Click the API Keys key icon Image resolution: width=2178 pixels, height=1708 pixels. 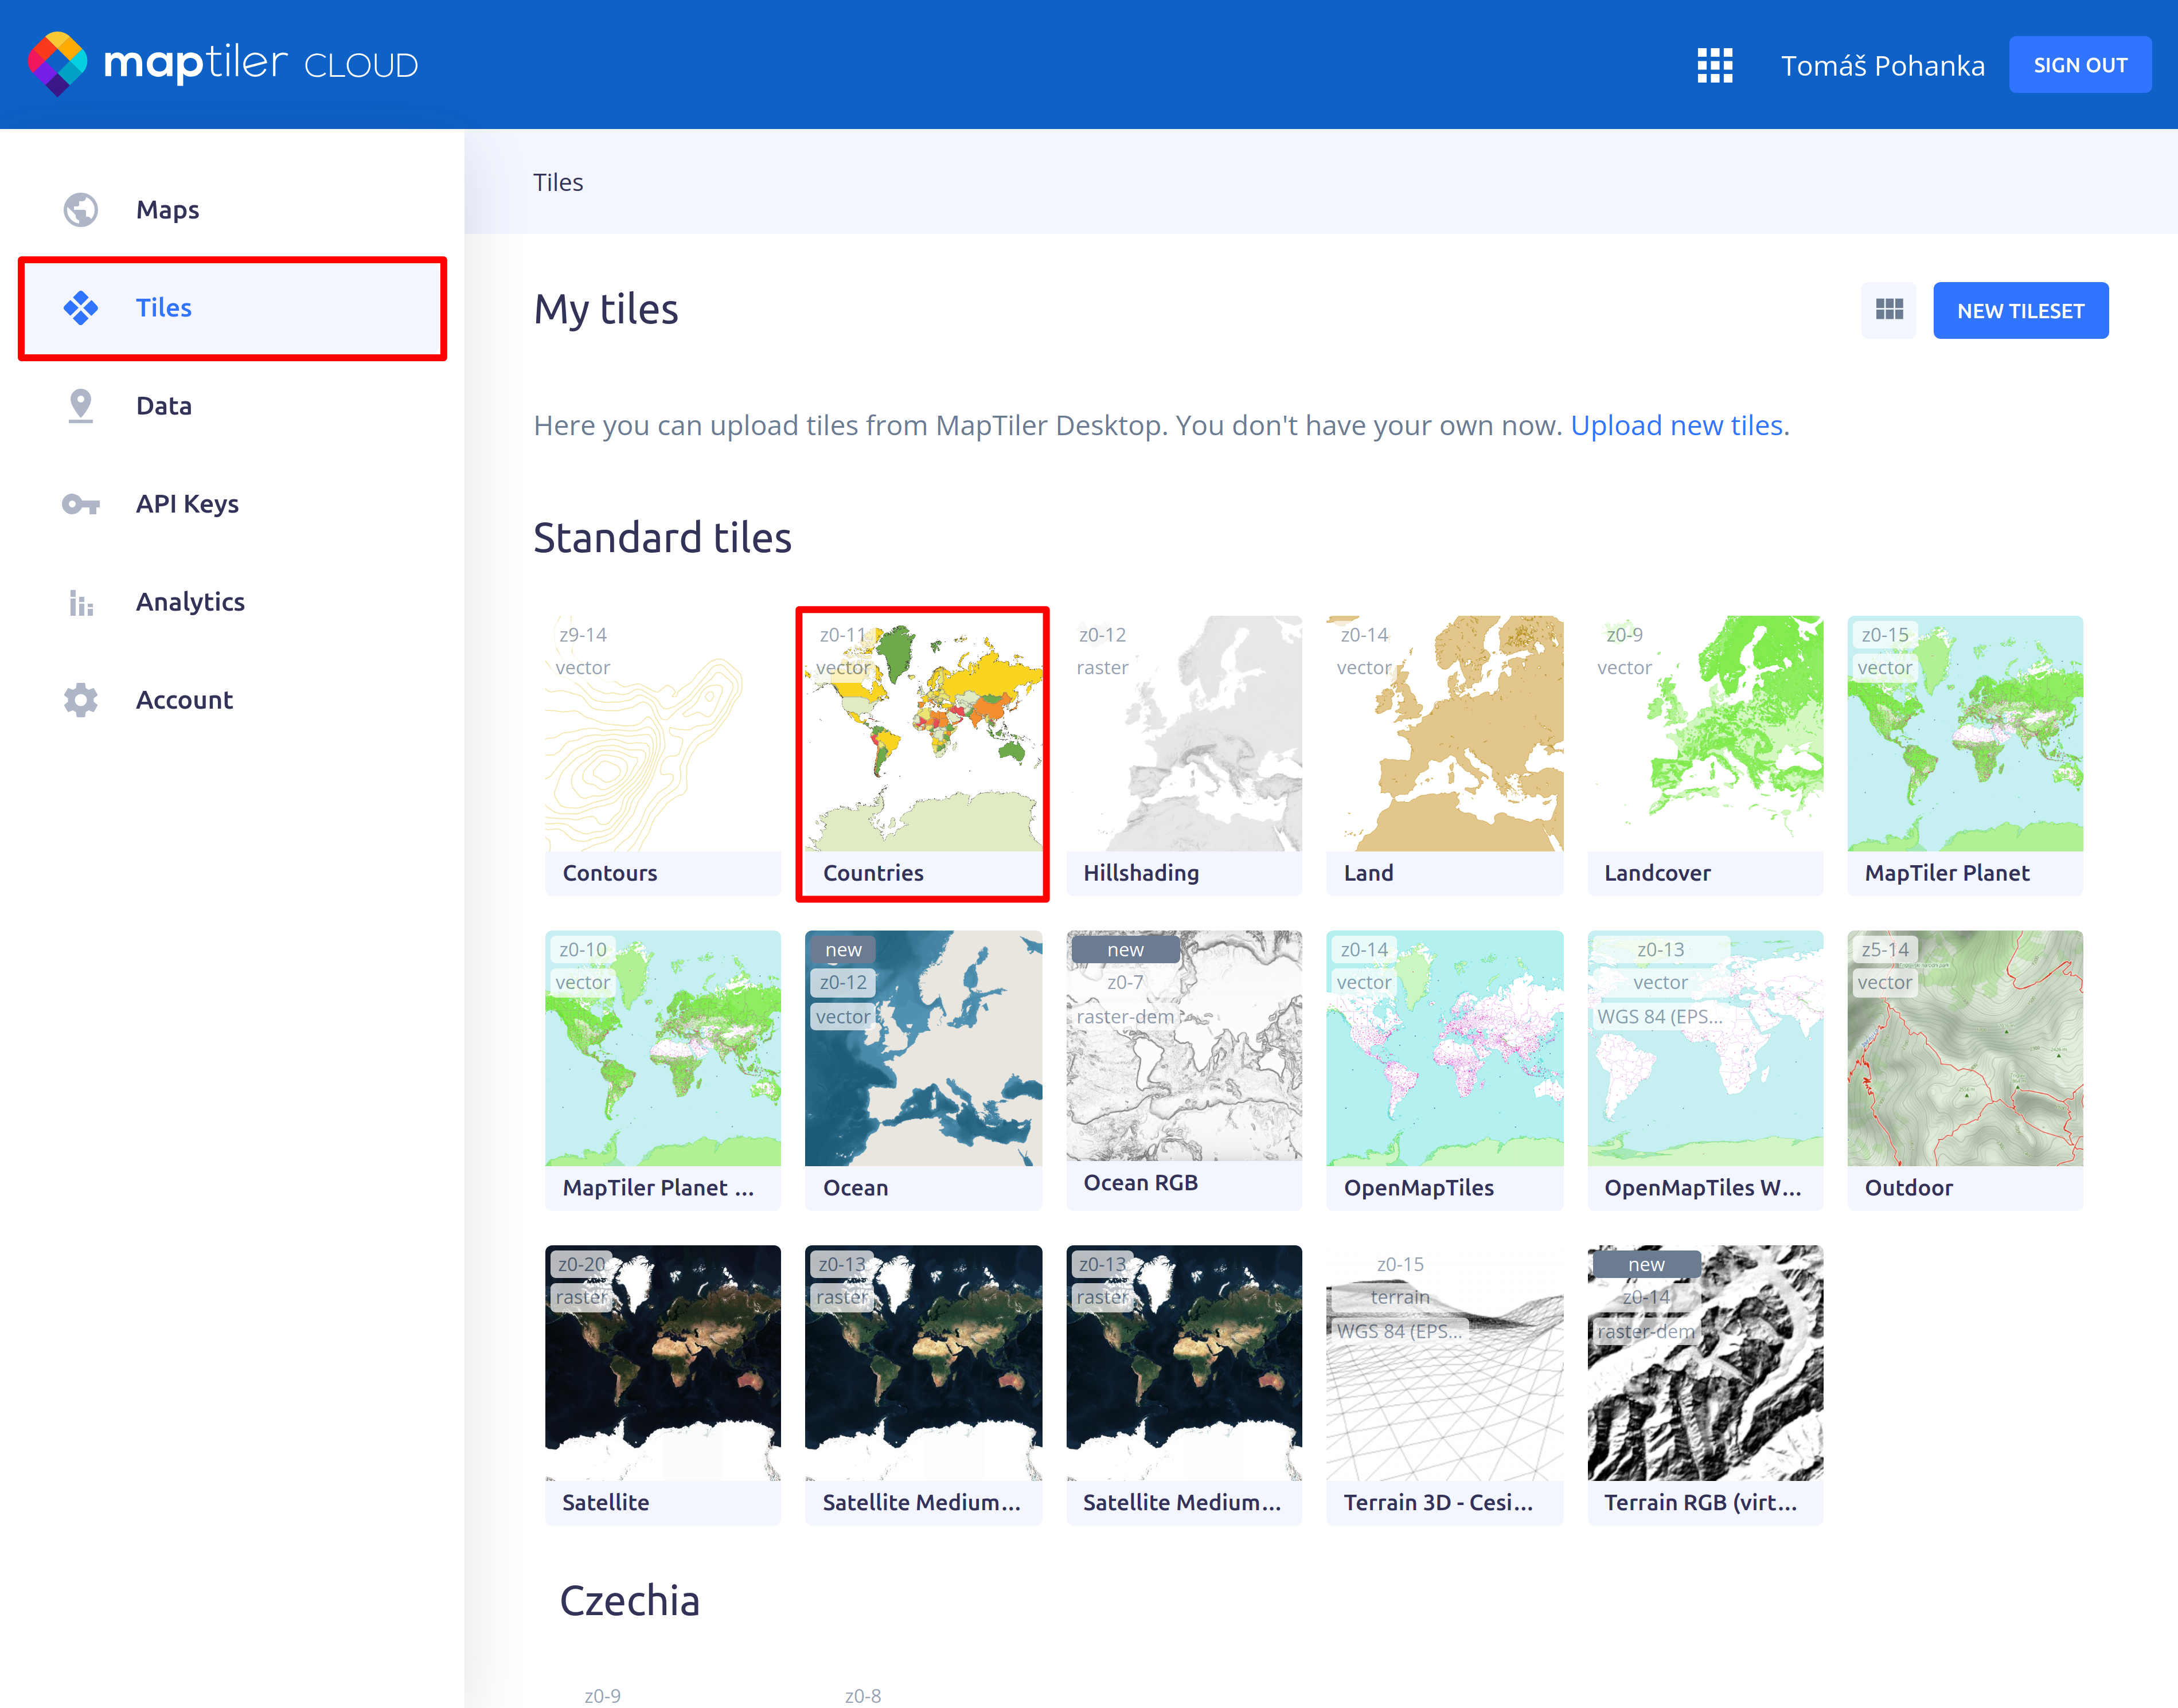[x=81, y=504]
